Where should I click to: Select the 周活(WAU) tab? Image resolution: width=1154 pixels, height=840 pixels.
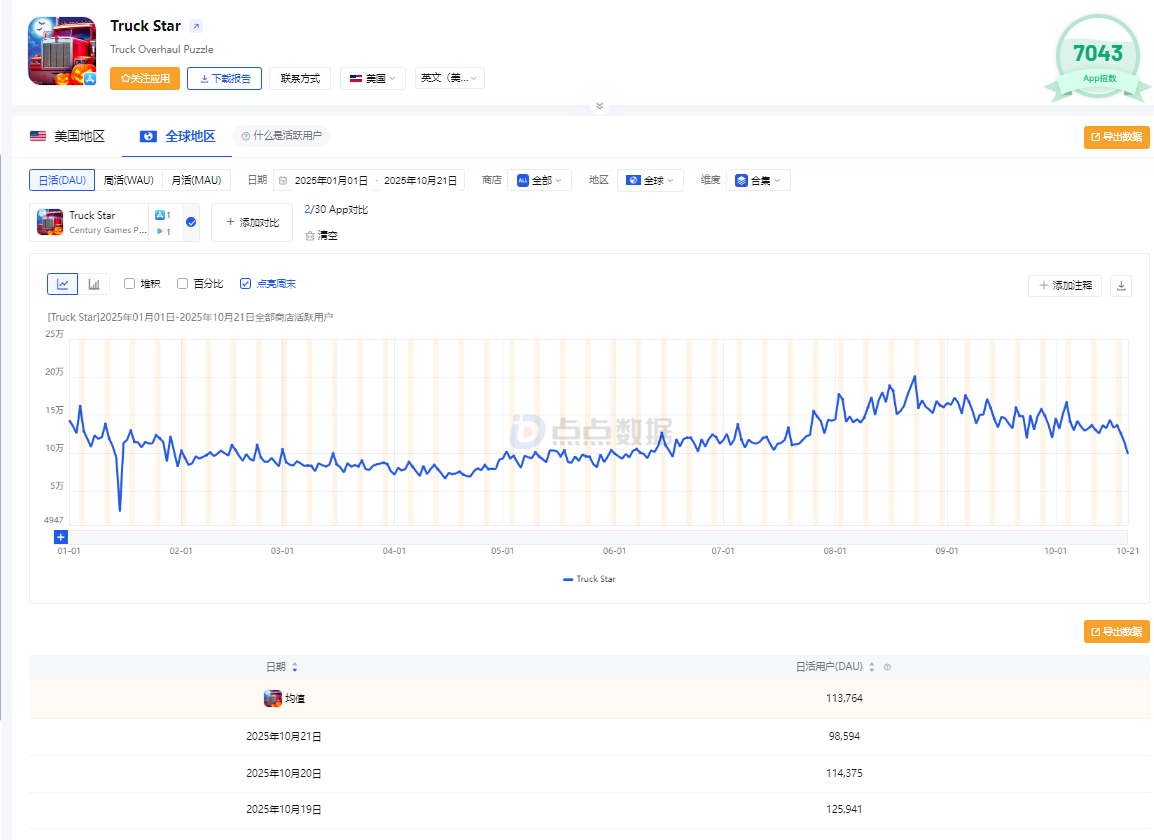pyautogui.click(x=129, y=180)
